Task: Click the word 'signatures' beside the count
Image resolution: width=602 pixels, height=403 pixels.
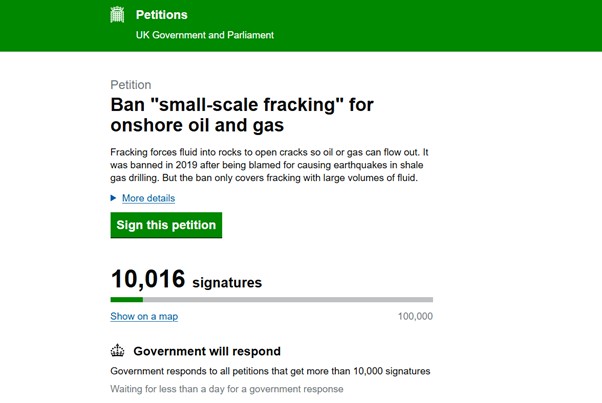Action: pos(226,283)
